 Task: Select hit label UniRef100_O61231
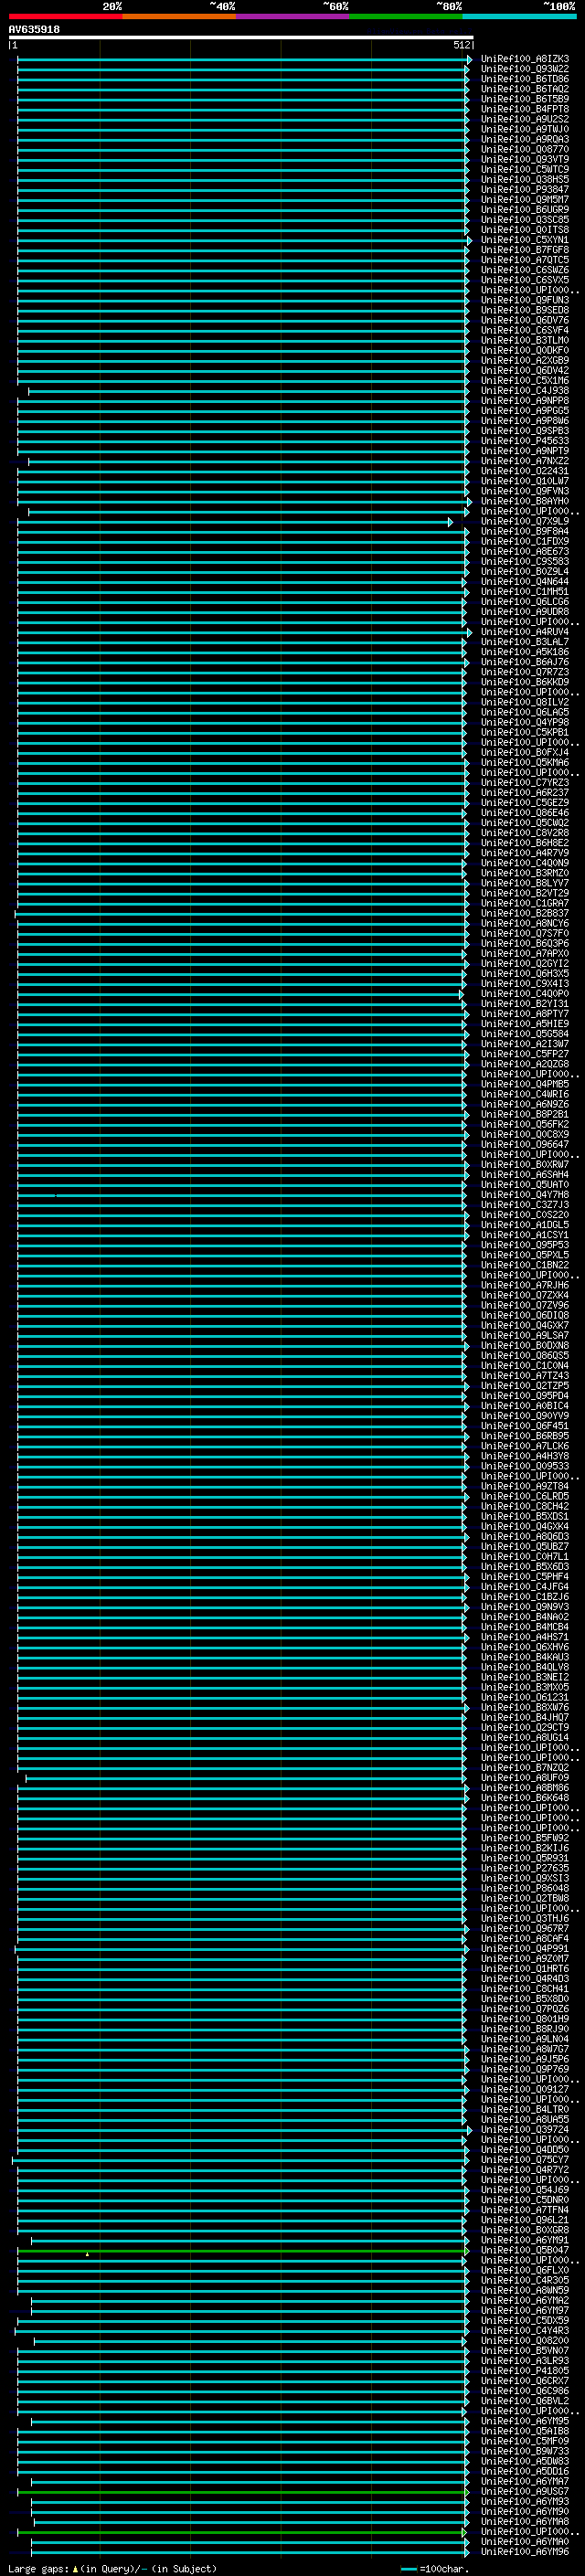[525, 1697]
